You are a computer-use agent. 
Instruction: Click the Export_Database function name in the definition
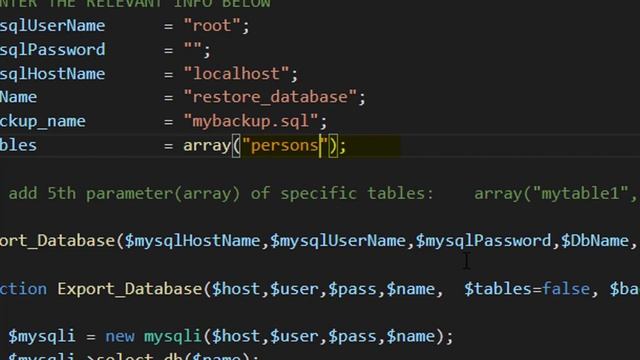coord(129,289)
